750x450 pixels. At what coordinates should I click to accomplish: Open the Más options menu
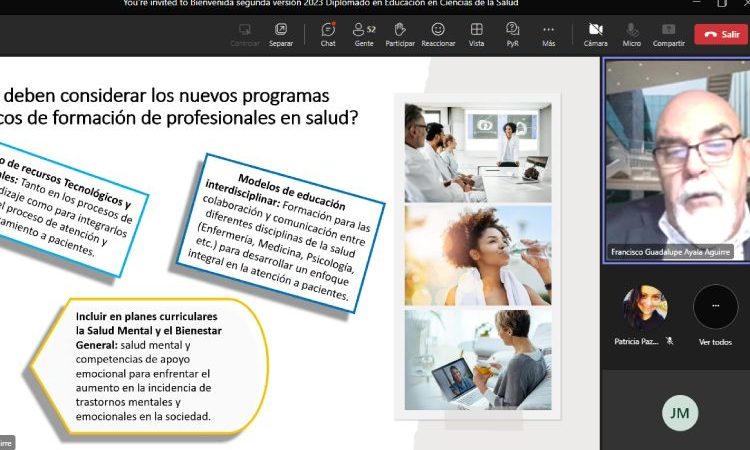tap(549, 34)
